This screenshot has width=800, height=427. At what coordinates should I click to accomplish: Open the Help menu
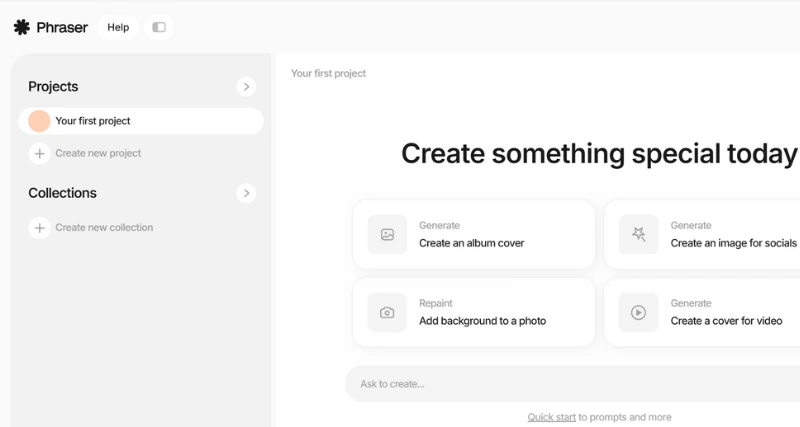click(118, 27)
